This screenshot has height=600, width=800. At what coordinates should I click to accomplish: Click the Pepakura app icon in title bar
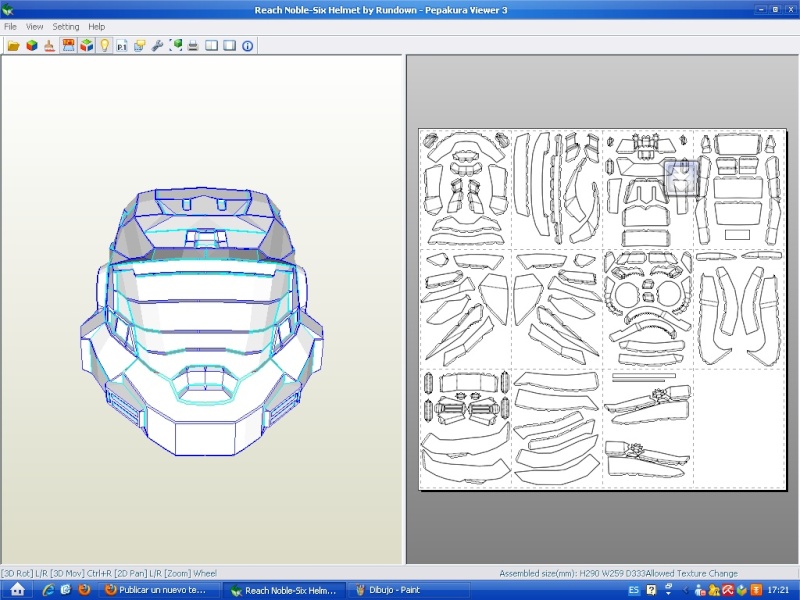point(7,10)
